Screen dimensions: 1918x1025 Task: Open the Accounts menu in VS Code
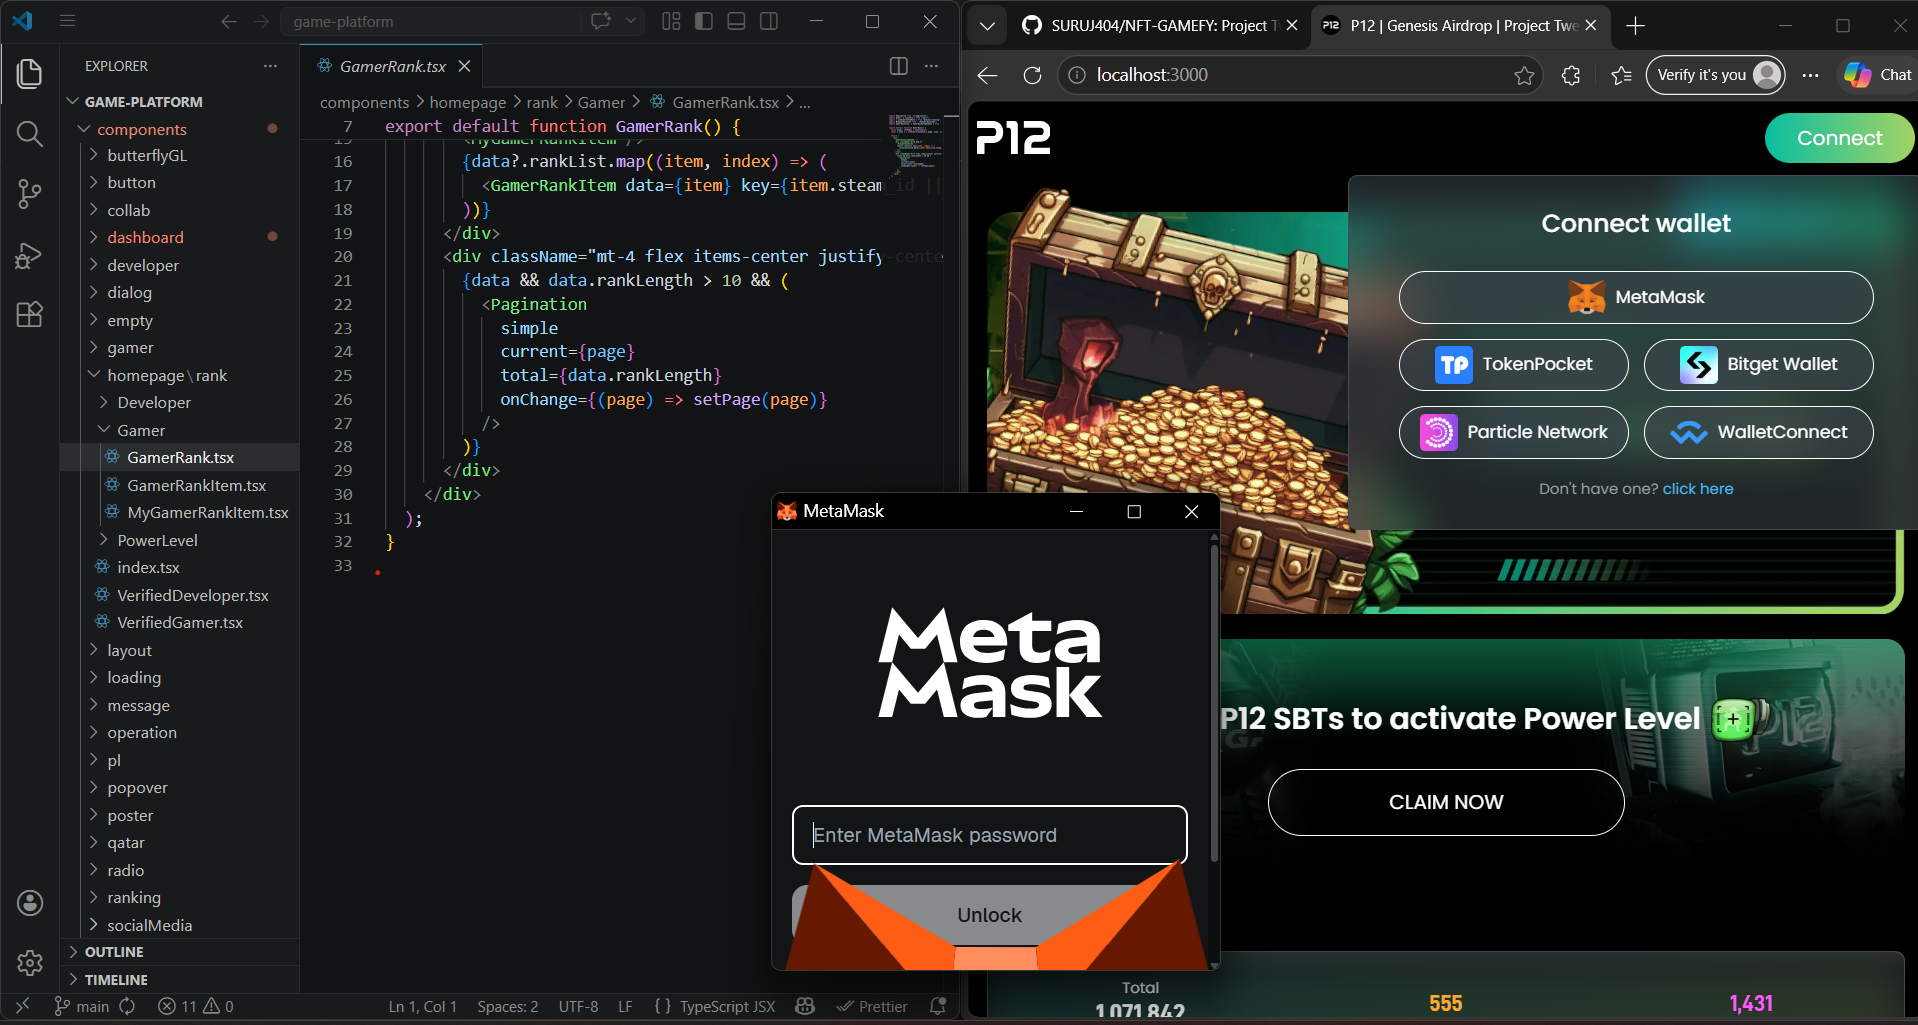click(30, 903)
